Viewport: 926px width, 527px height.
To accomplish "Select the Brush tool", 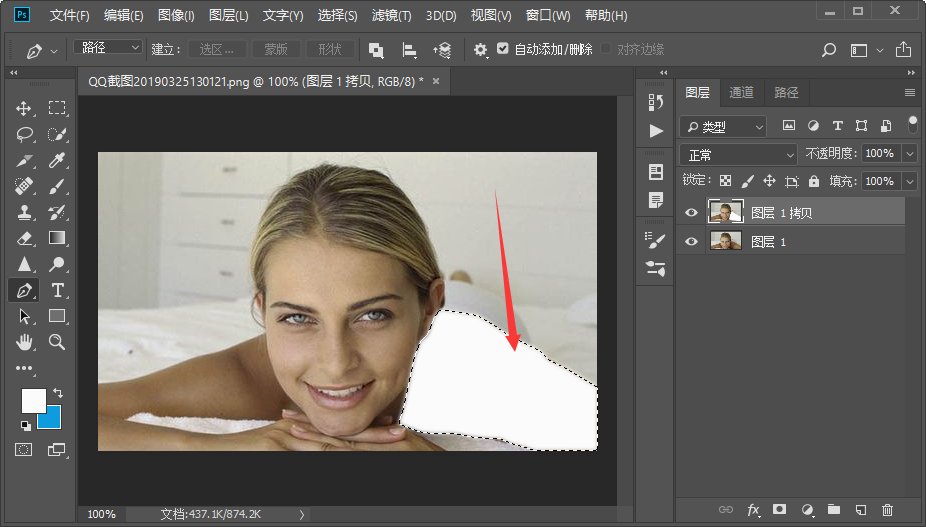I will (57, 187).
